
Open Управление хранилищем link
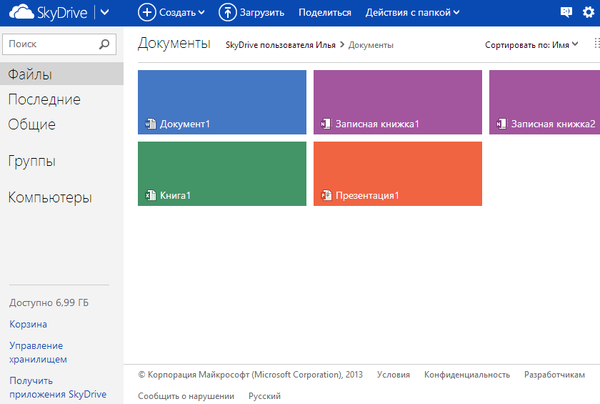point(38,352)
